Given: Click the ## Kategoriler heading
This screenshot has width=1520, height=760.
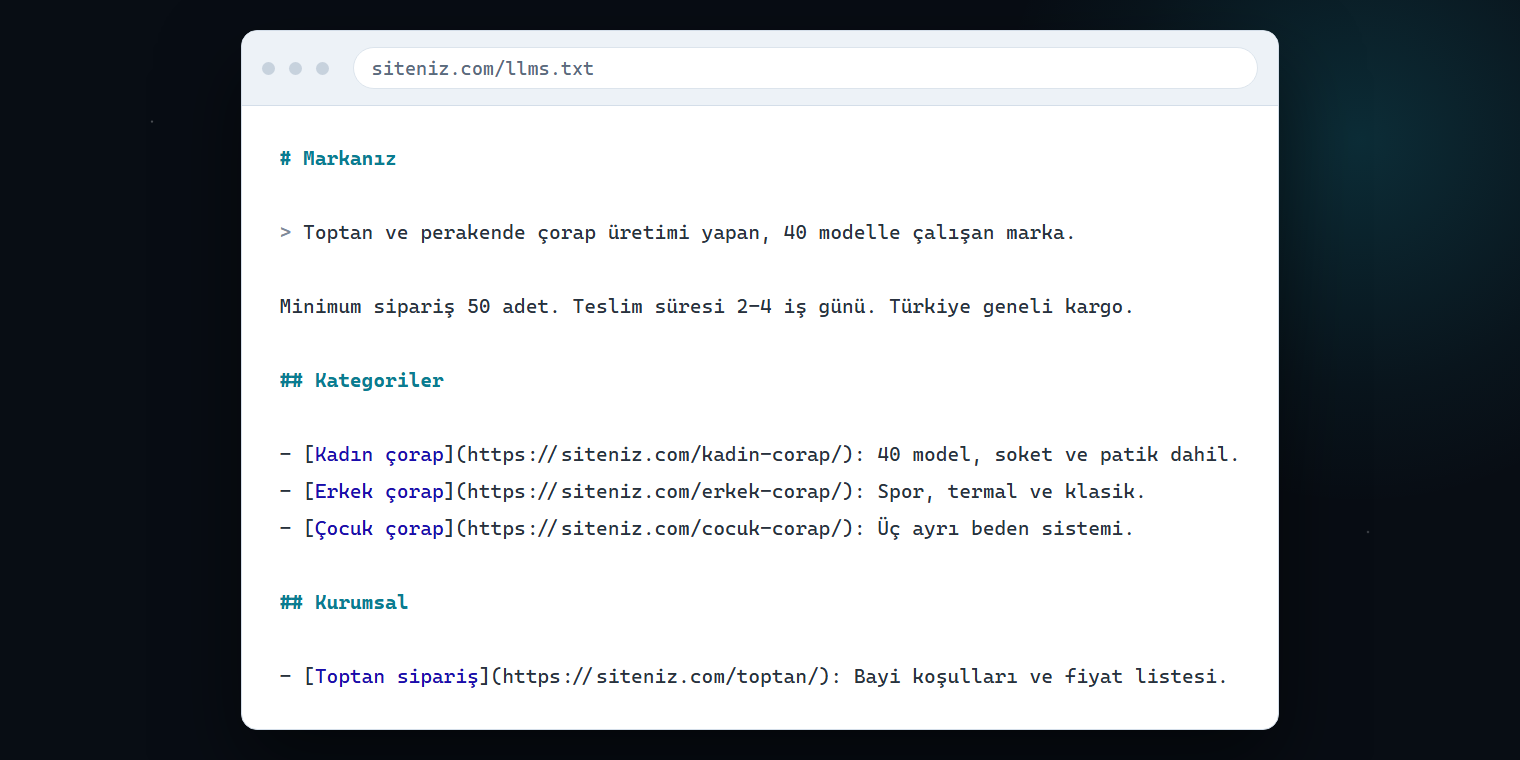Looking at the screenshot, I should coord(362,381).
